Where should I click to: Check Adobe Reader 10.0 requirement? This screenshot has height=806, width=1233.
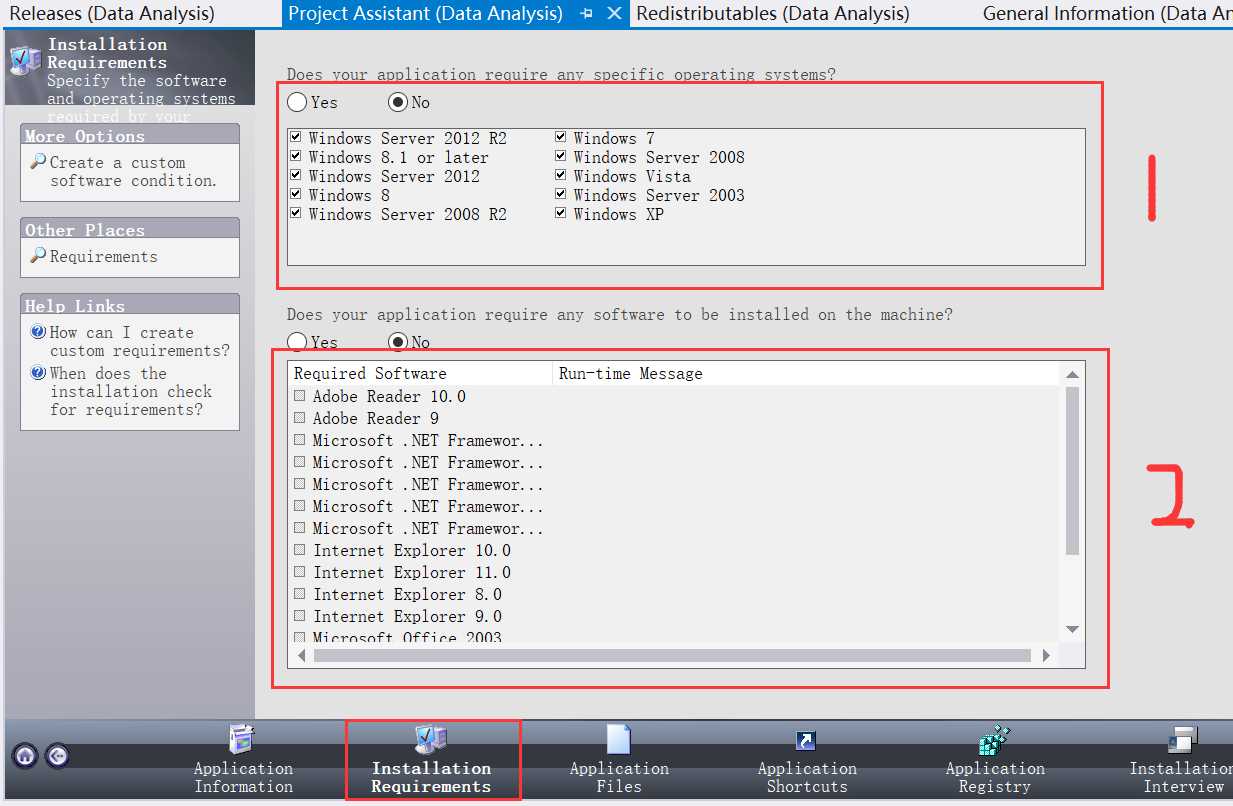[300, 396]
